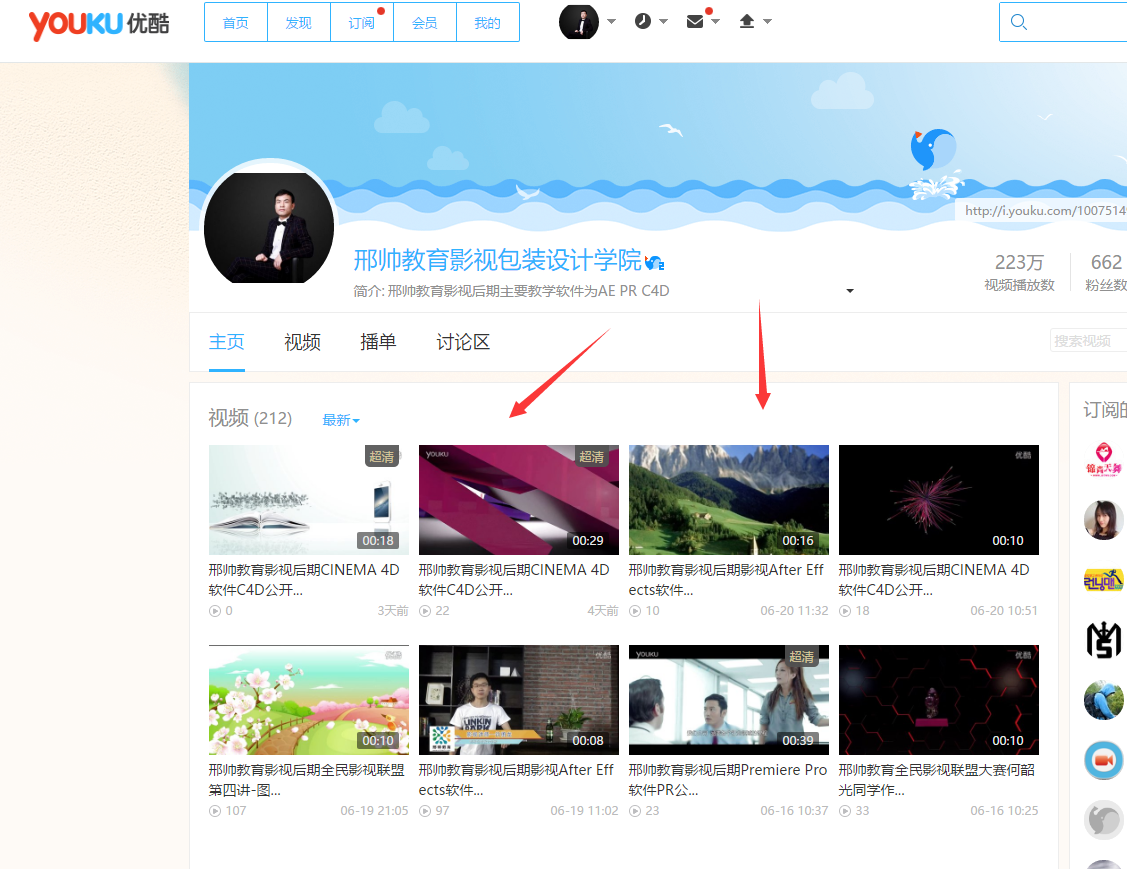Viewport: 1127px width, 869px height.
Task: Expand the 最新 sort dropdown
Action: tap(341, 420)
